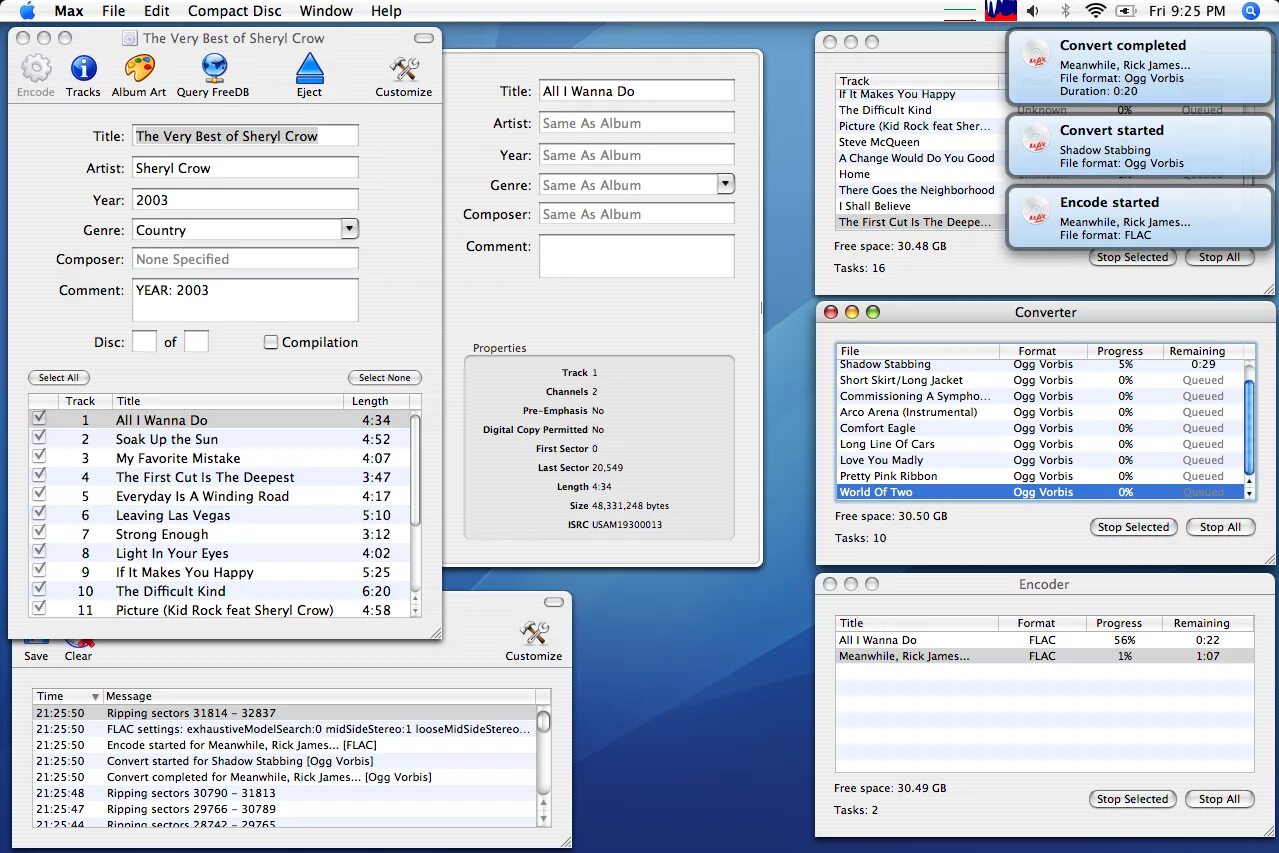Open the Tracks info icon in toolbar
The height and width of the screenshot is (853, 1279).
83,68
